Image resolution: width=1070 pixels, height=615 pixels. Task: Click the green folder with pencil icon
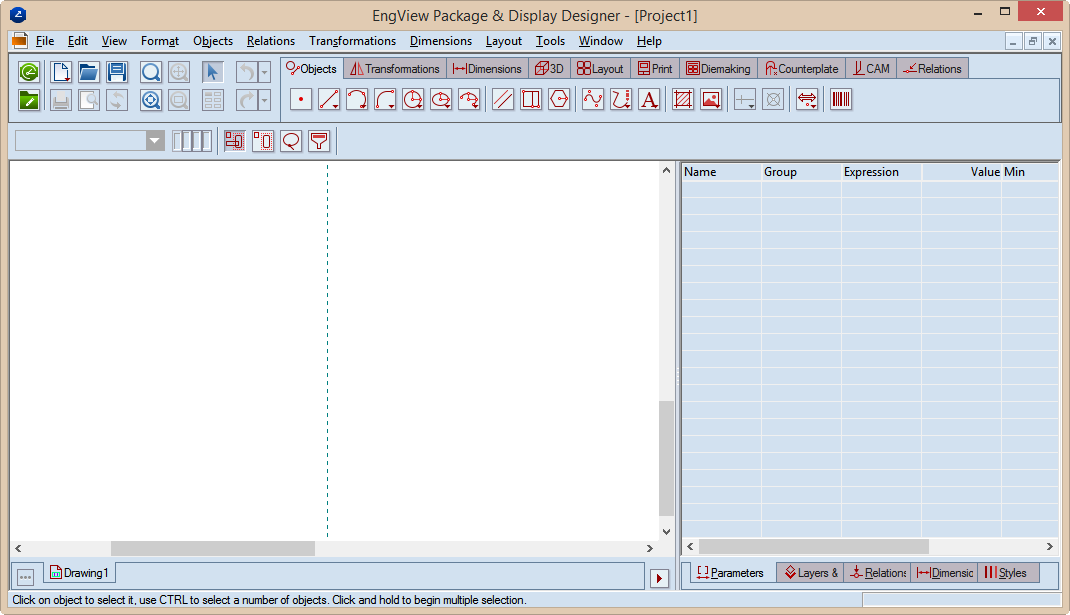coord(29,100)
